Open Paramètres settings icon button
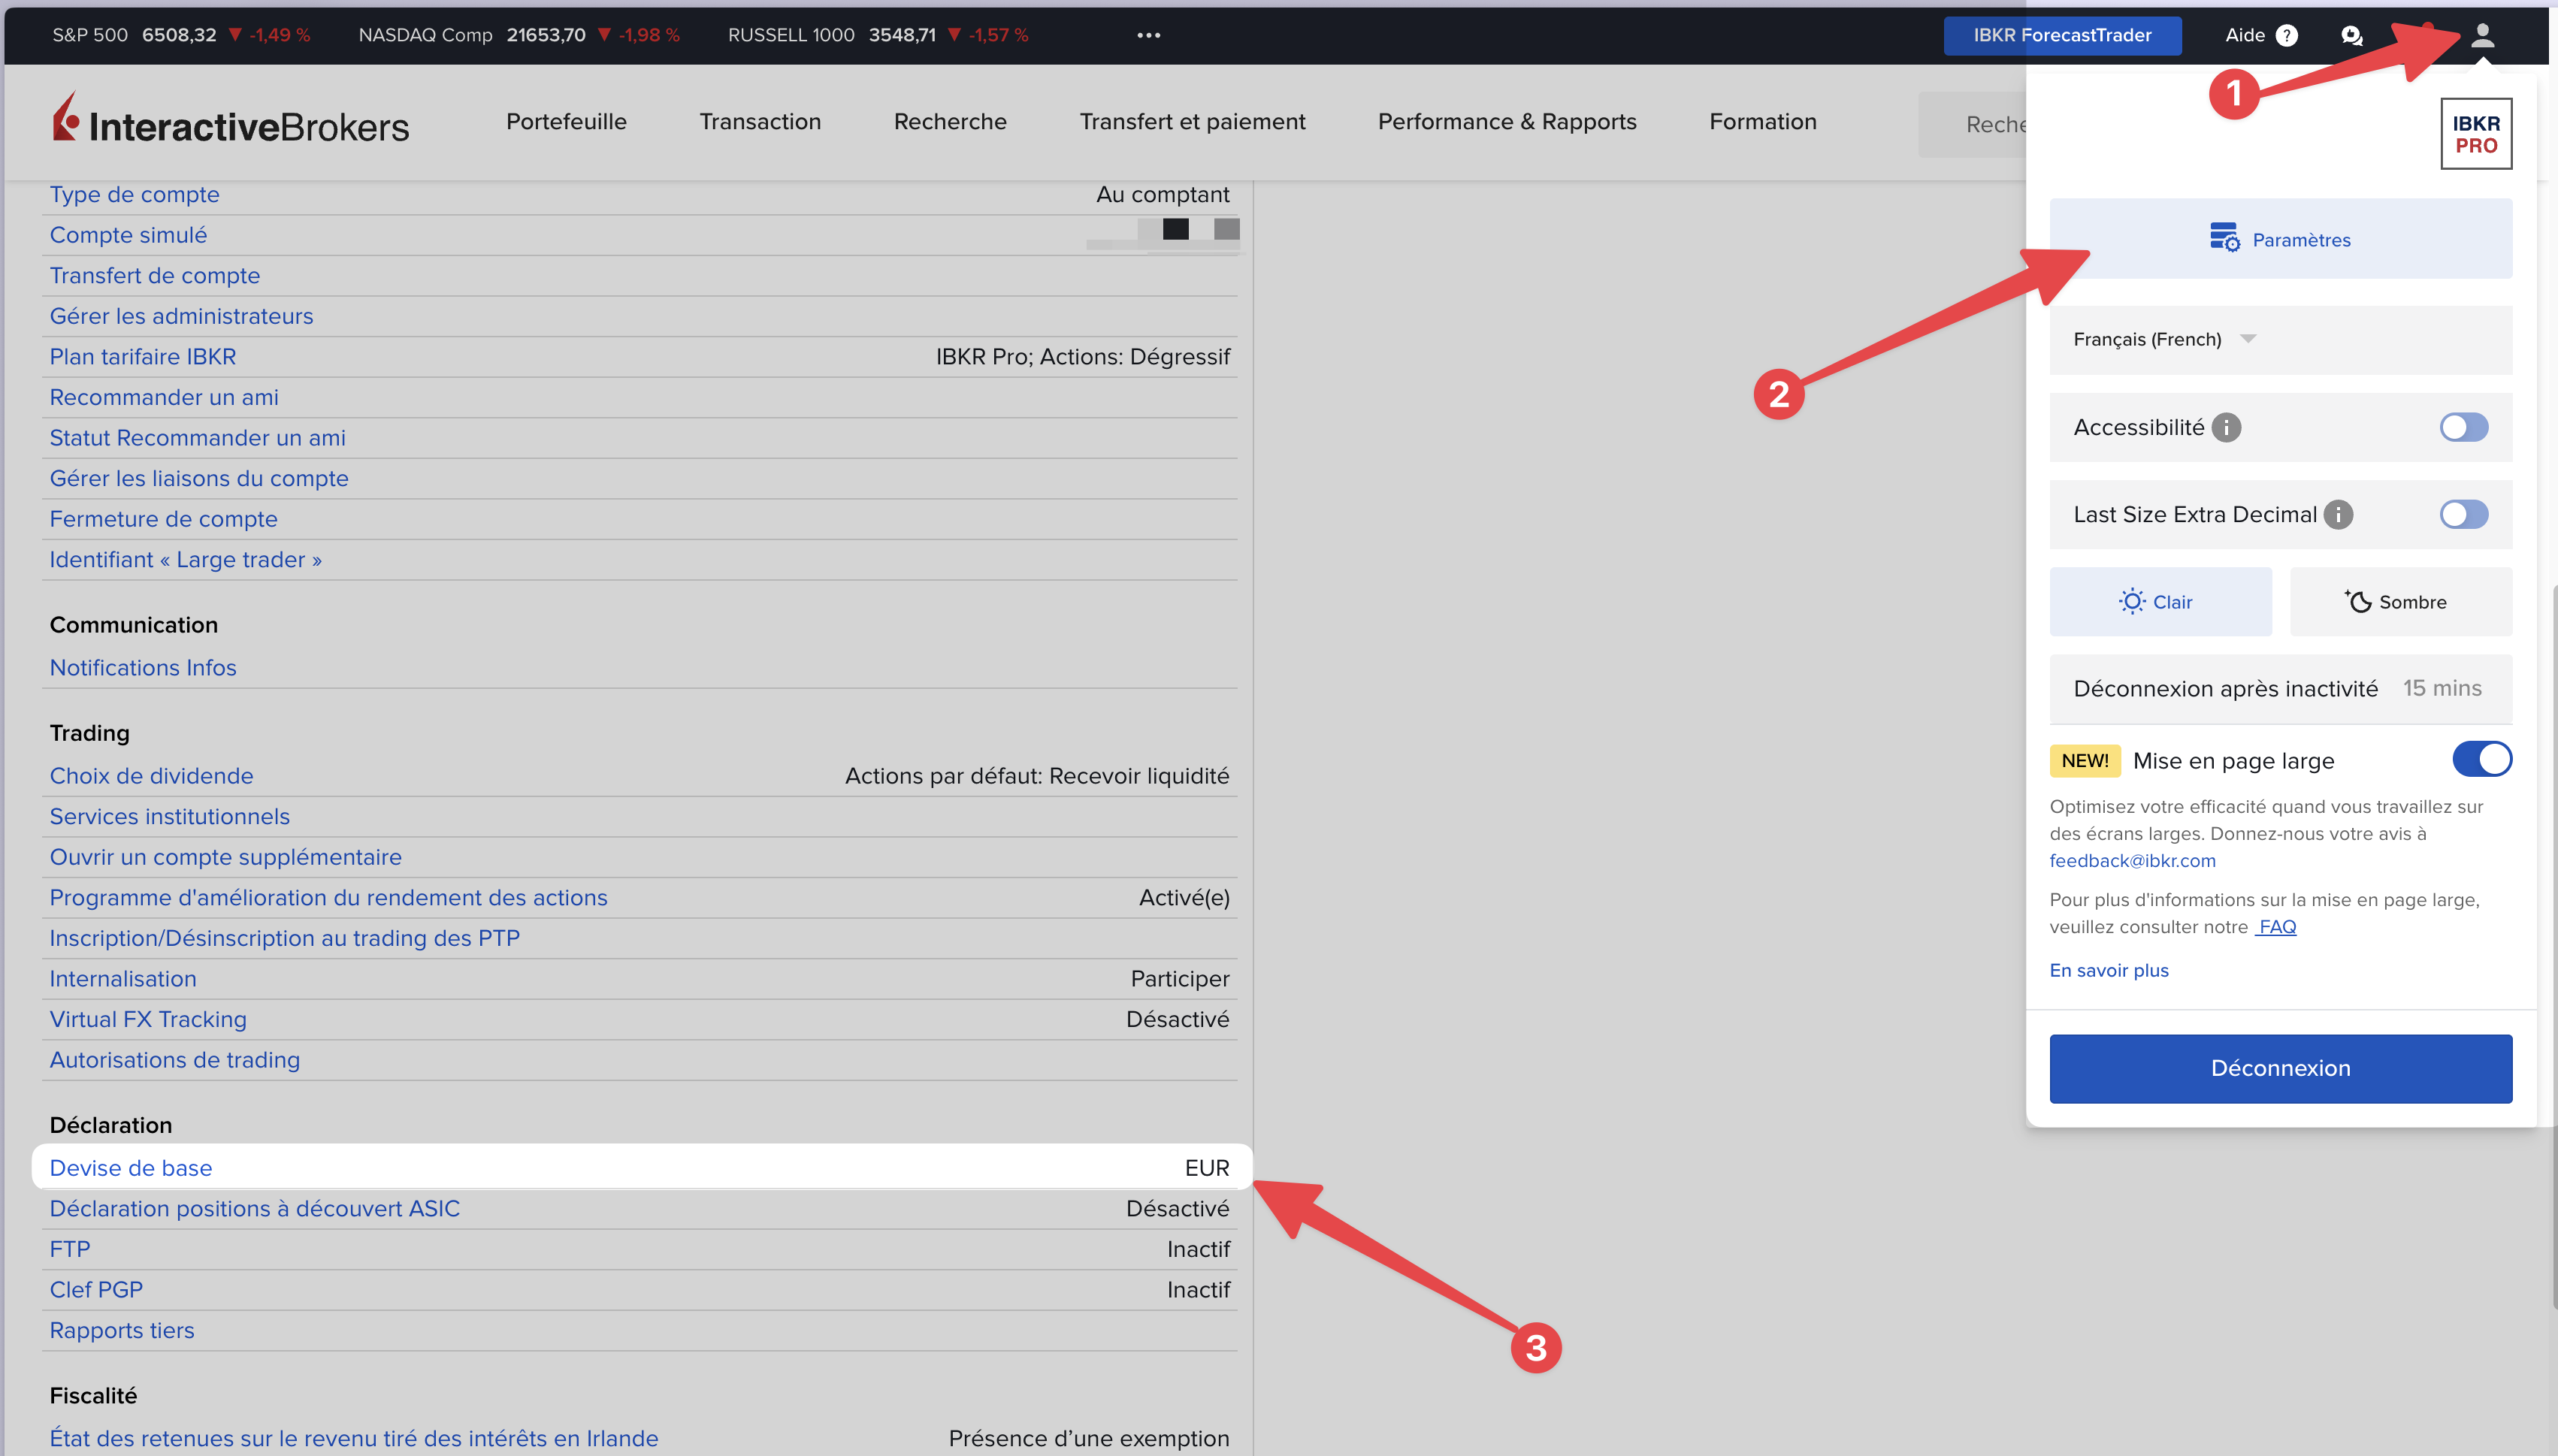The image size is (2558, 1456). (x=2280, y=239)
